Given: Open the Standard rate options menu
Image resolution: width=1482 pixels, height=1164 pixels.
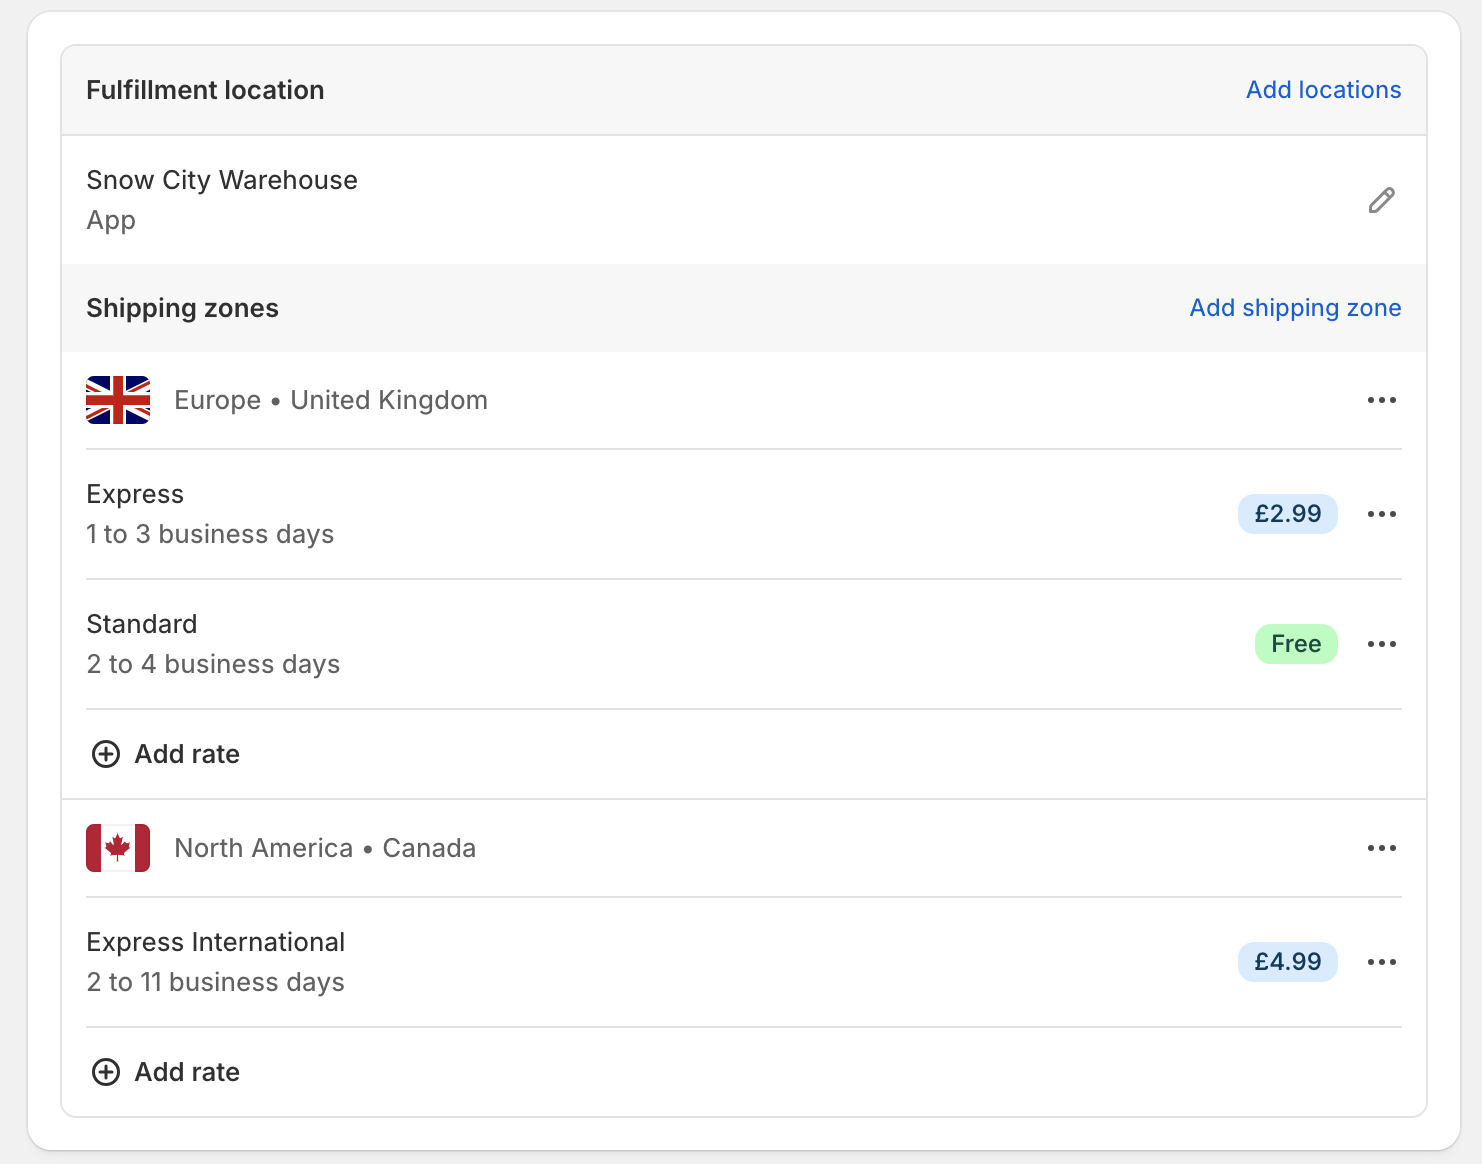Looking at the screenshot, I should 1381,644.
